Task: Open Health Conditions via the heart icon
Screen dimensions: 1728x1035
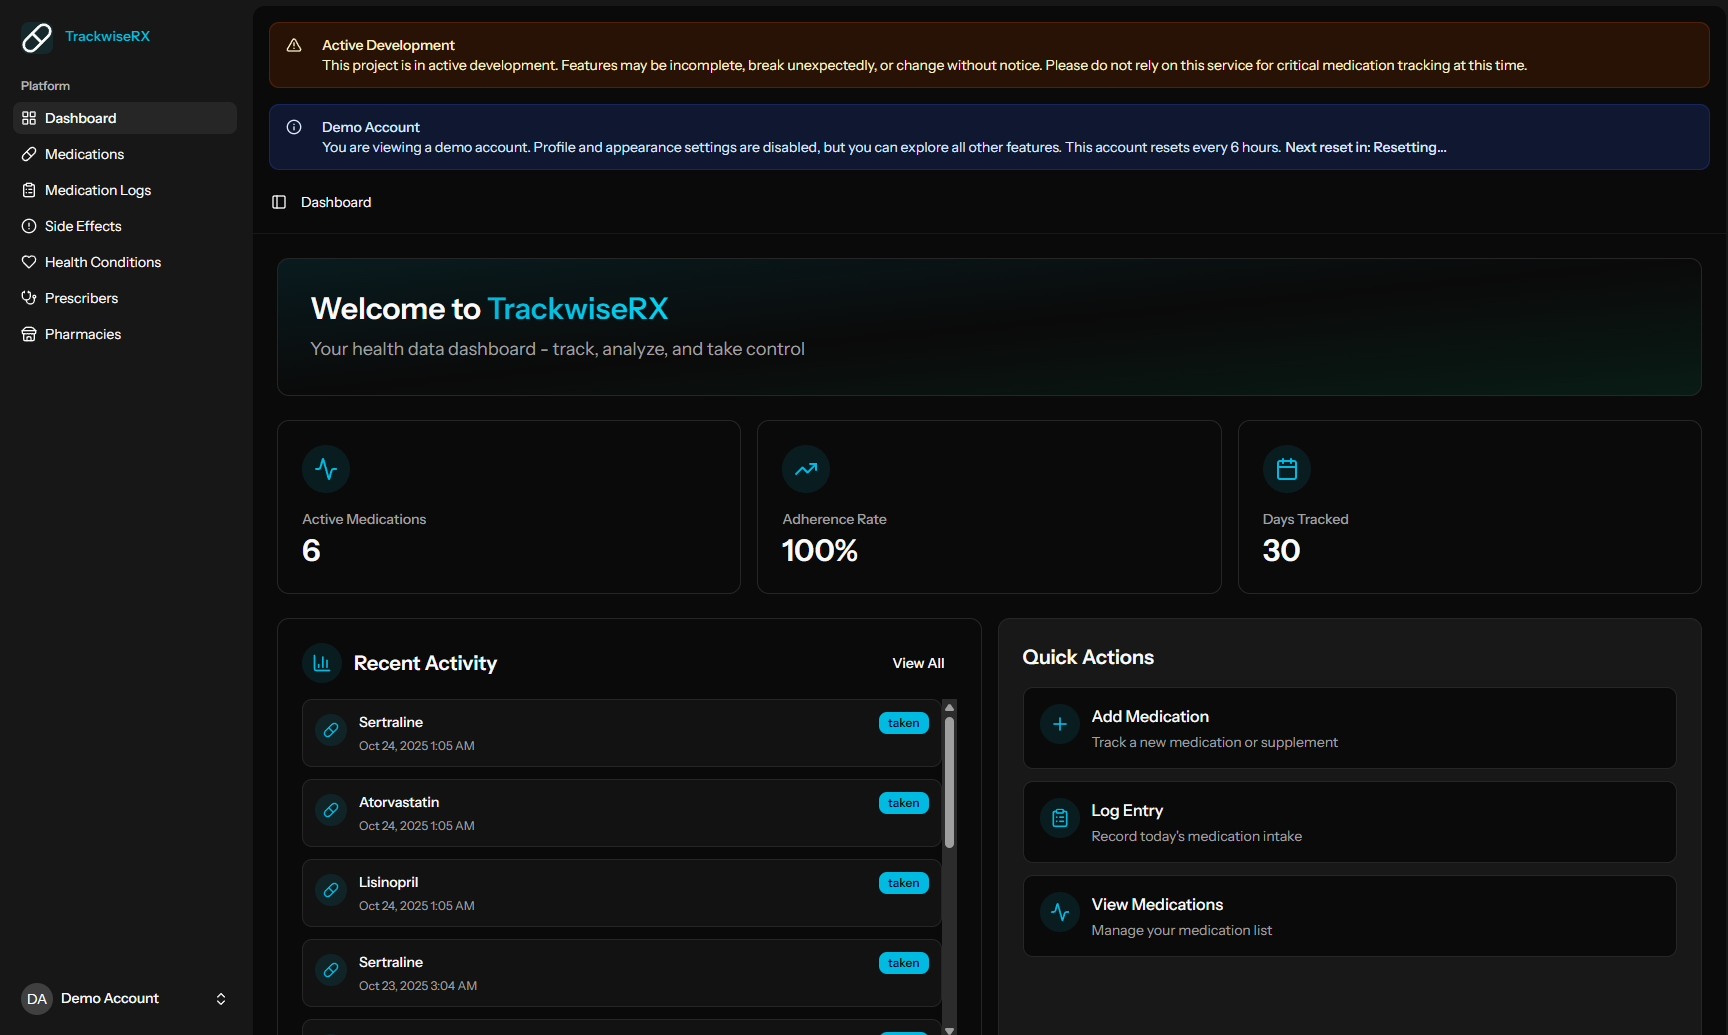Action: [x=30, y=262]
